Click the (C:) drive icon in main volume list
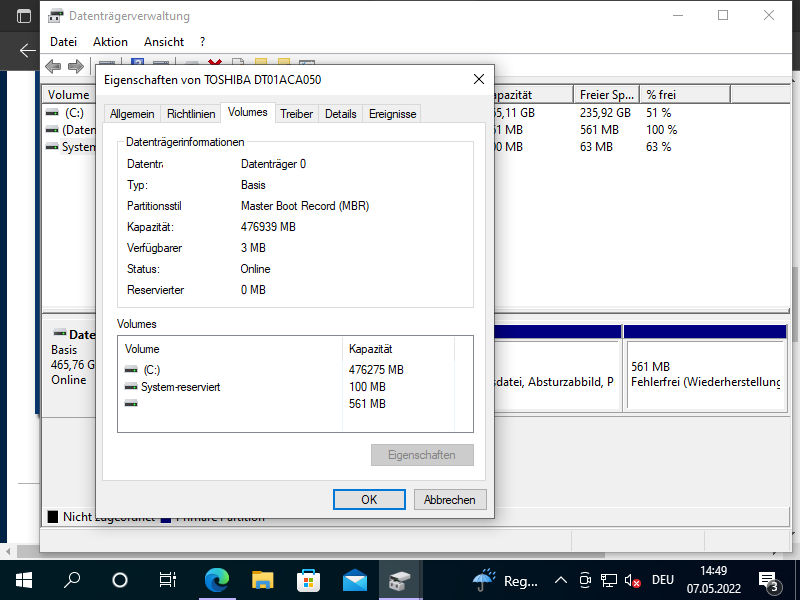 (52, 112)
